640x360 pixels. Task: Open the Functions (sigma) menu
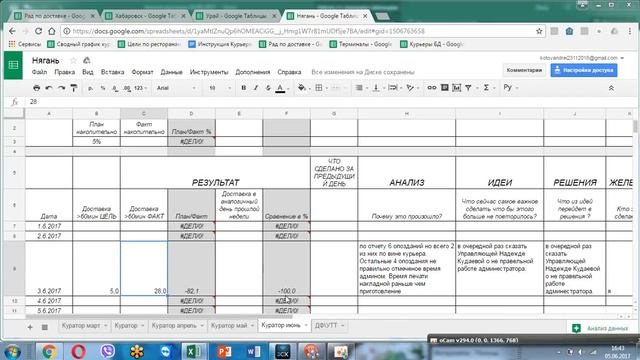(x=488, y=88)
